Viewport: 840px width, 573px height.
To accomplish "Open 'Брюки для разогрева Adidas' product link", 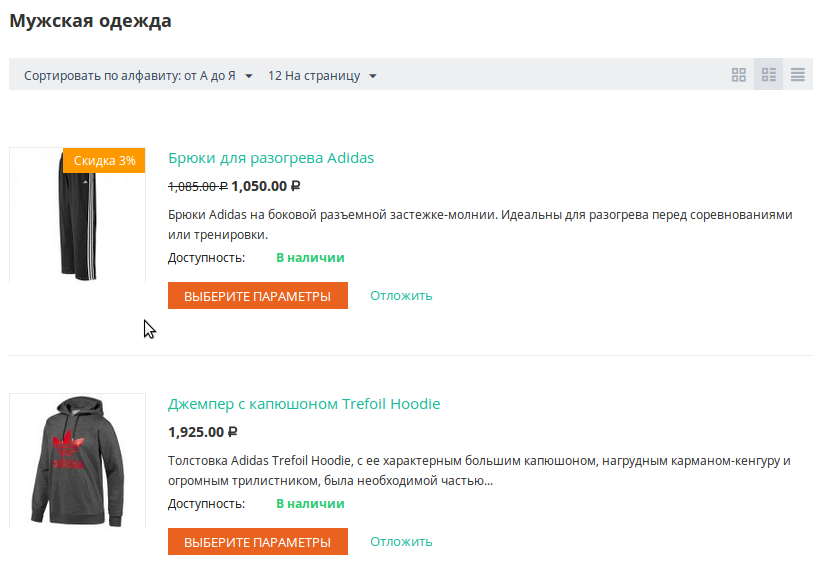I will pyautogui.click(x=271, y=158).
